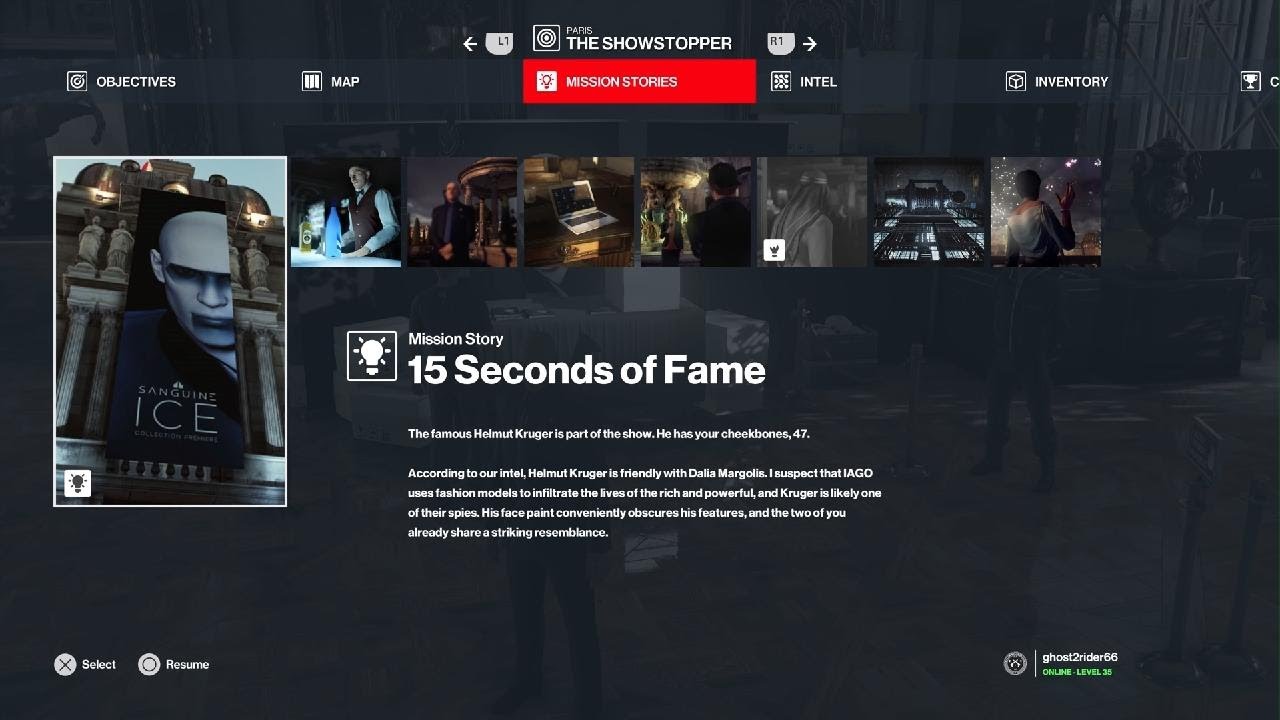The width and height of the screenshot is (1280, 720).
Task: Click the 15 Seconds of Fame title
Action: coord(587,371)
